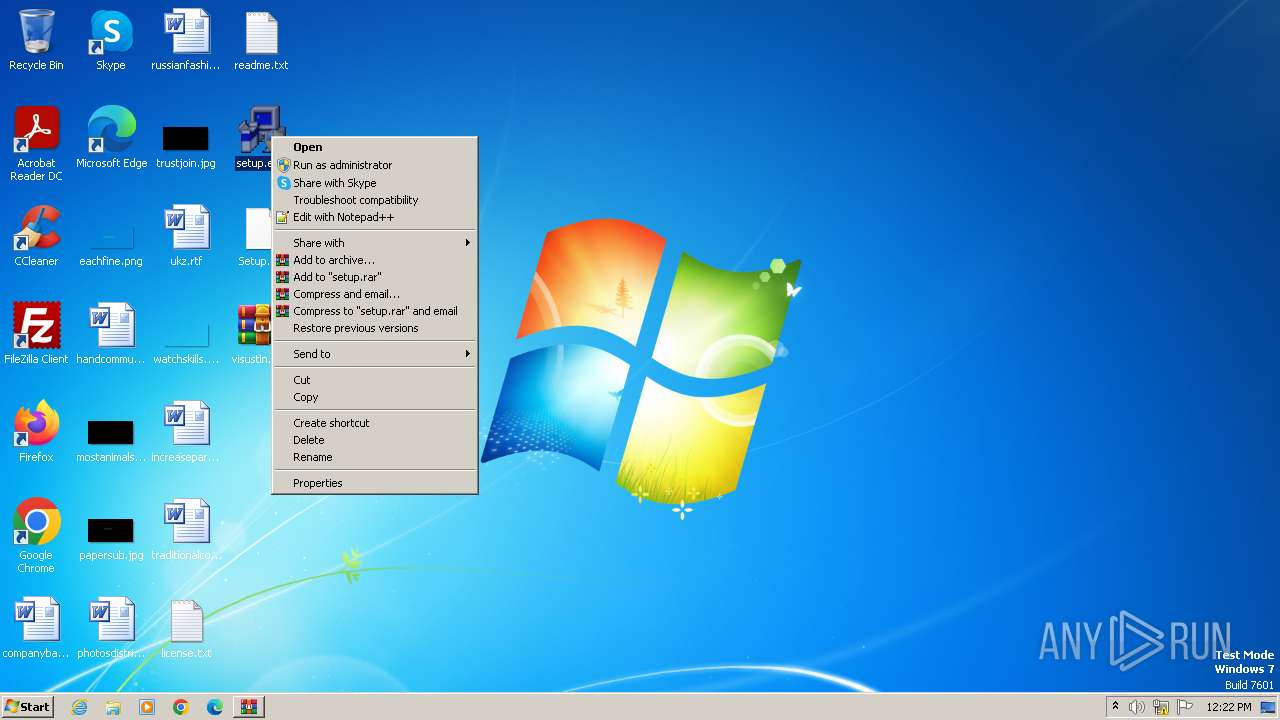Choose Copy from the context menu
The image size is (1280, 720).
[375, 397]
